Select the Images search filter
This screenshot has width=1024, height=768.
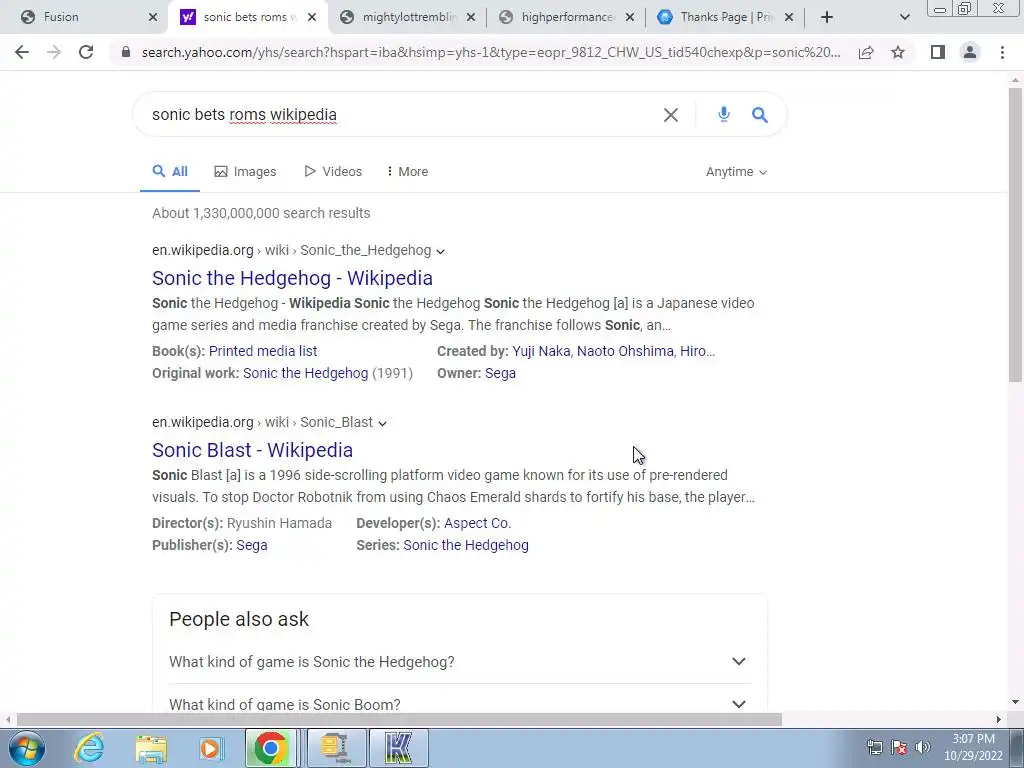pos(246,172)
